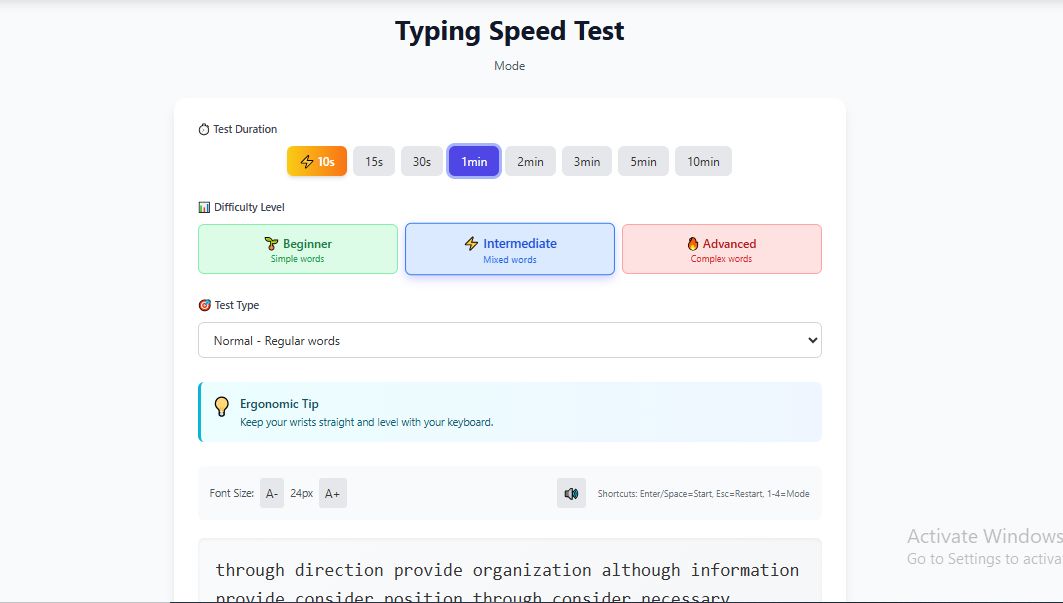The image size is (1063, 603).
Task: Click the flame icon on Advanced
Action: pyautogui.click(x=692, y=243)
